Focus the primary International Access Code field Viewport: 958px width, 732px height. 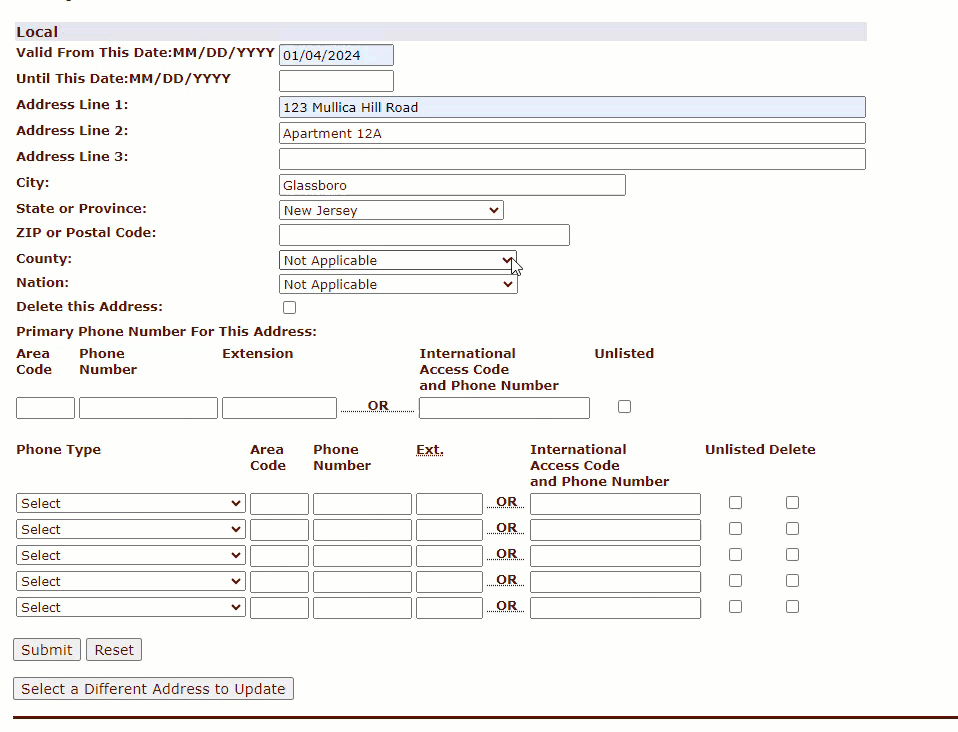[x=504, y=408]
